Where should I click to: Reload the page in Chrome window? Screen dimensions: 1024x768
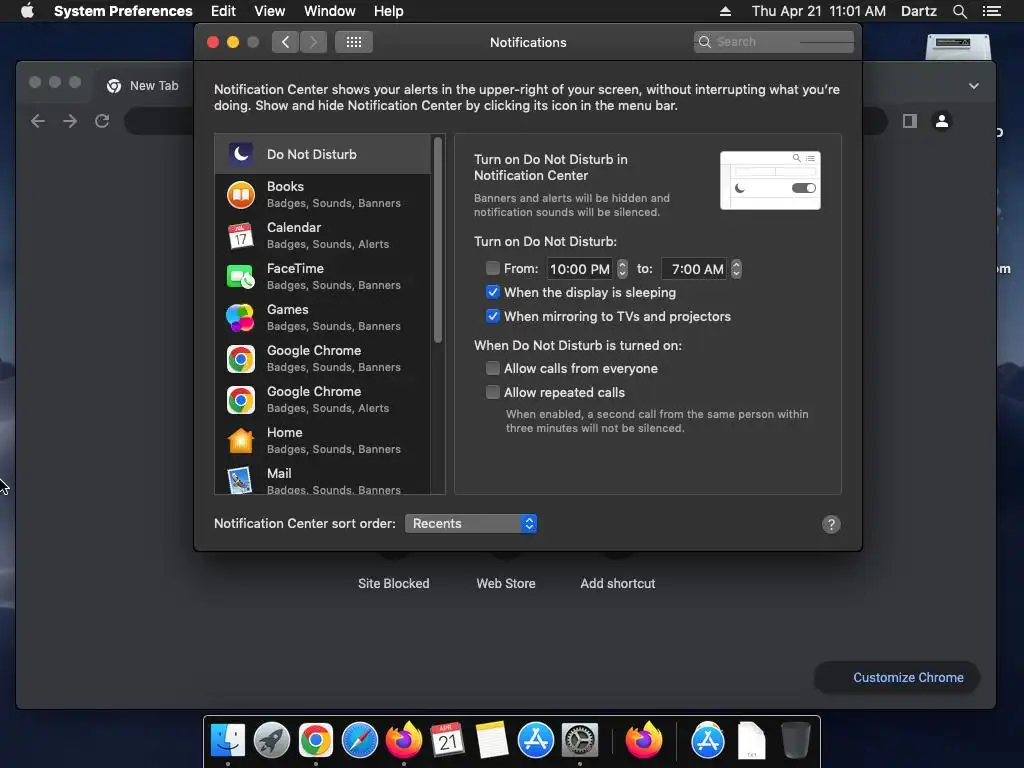coord(102,121)
